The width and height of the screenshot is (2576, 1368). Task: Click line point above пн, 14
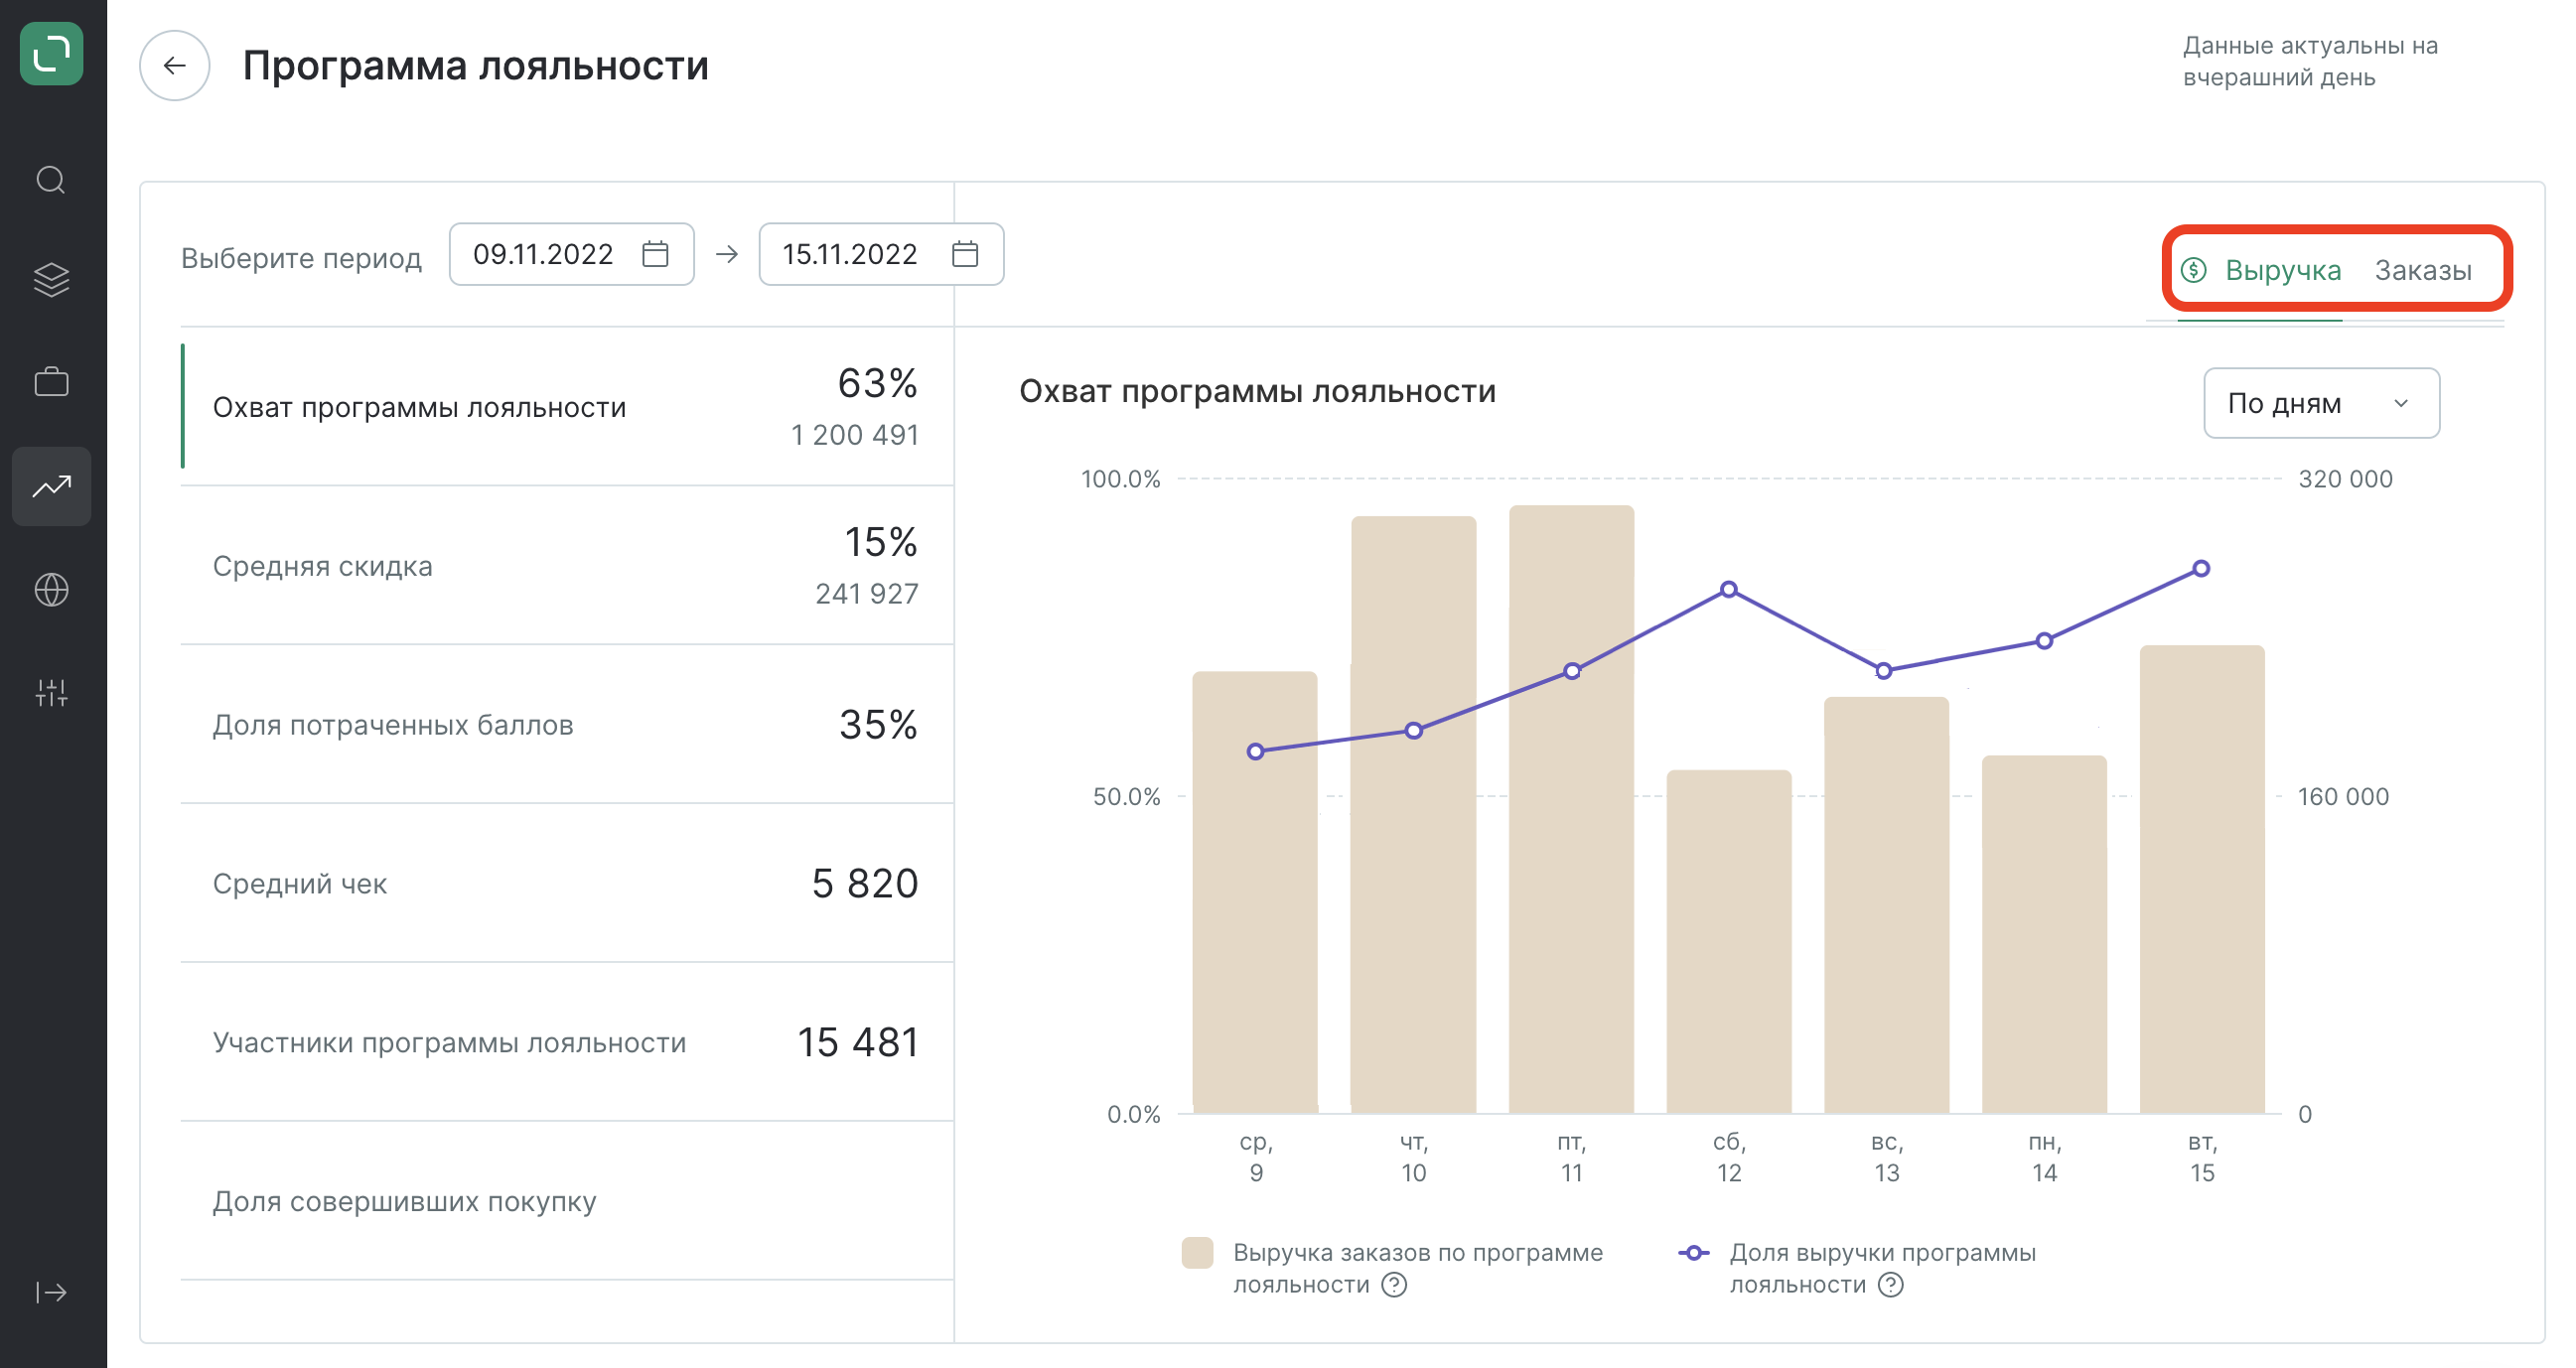click(x=2045, y=641)
